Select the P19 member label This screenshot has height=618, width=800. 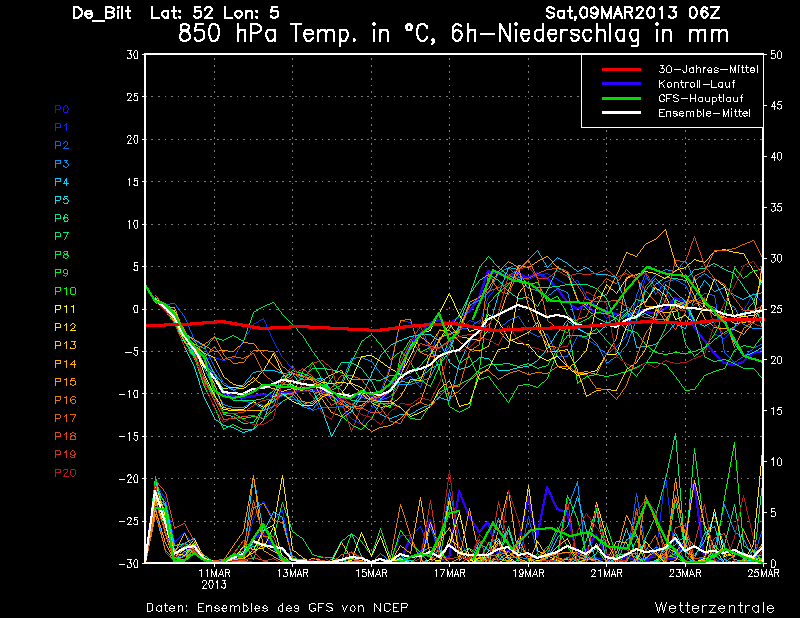click(65, 454)
